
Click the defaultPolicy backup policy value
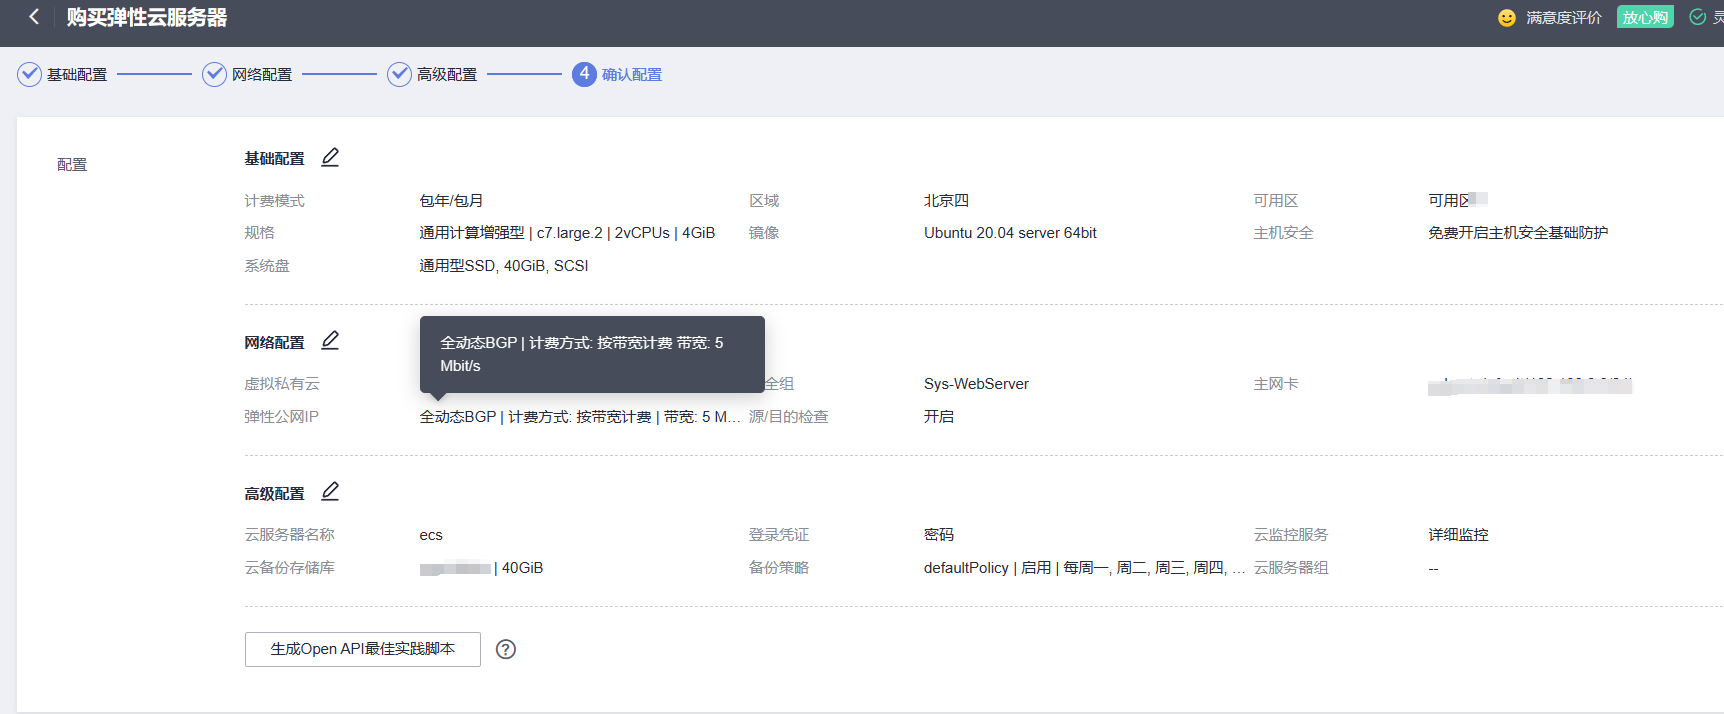[x=1084, y=568]
